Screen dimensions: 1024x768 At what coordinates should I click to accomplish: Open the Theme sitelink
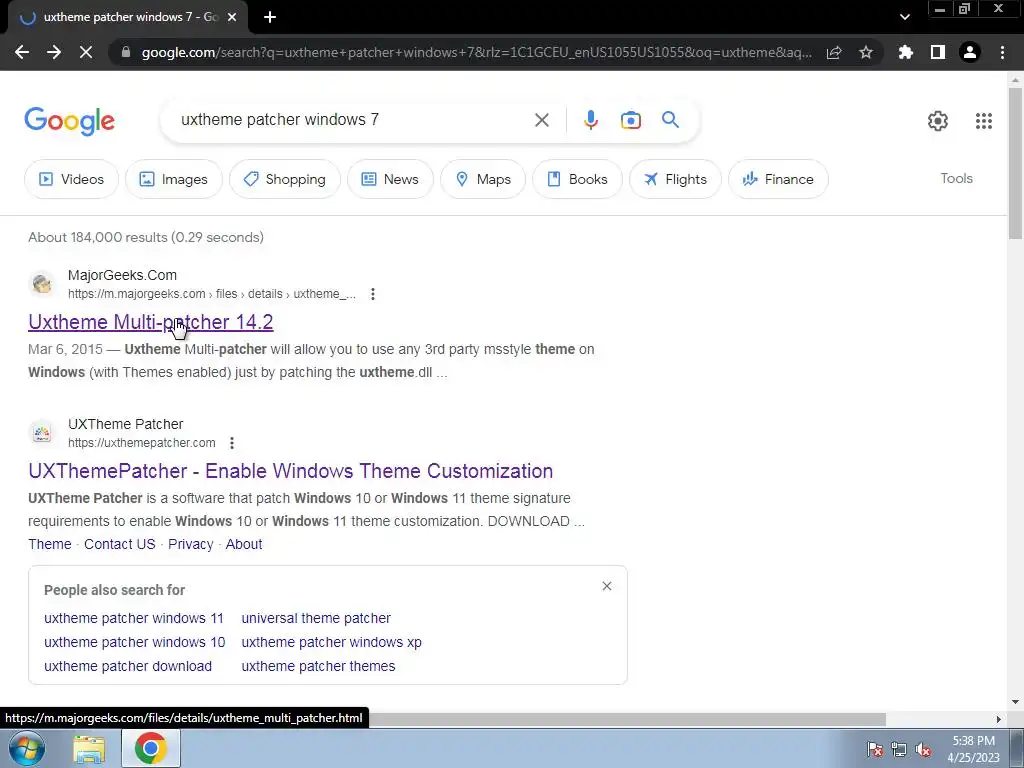[50, 544]
